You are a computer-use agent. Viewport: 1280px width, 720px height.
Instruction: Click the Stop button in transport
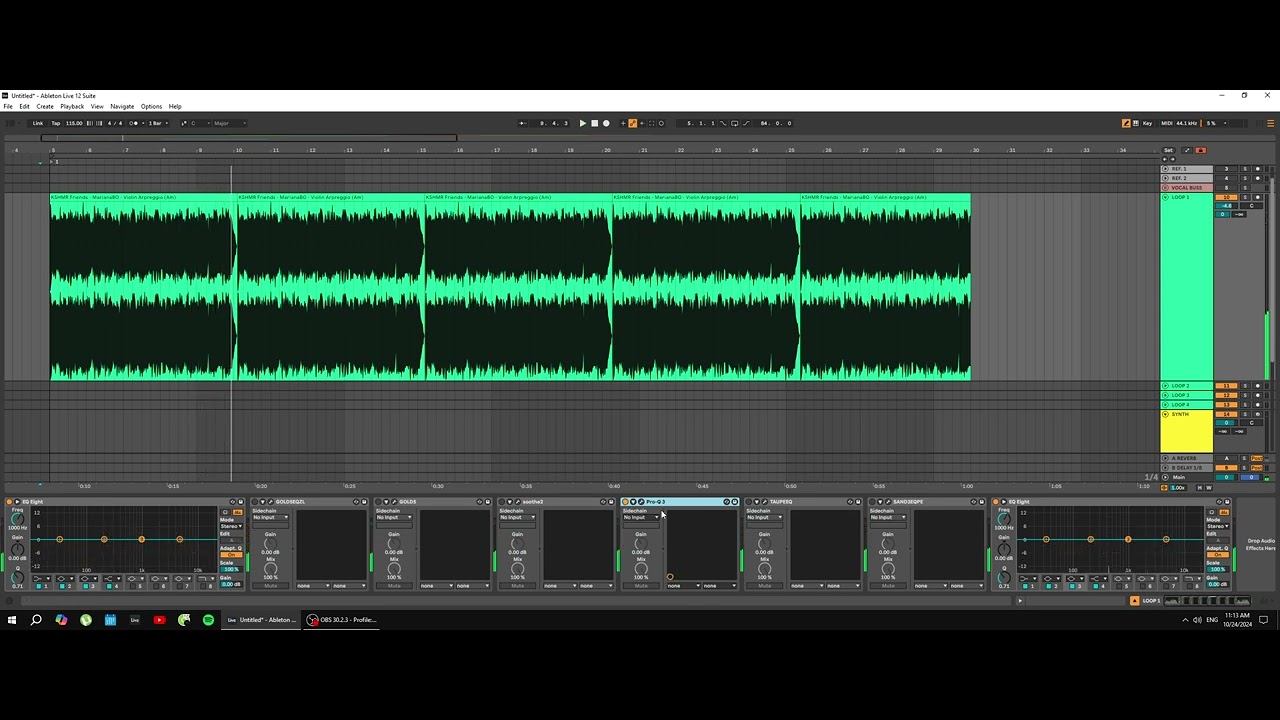tap(594, 123)
